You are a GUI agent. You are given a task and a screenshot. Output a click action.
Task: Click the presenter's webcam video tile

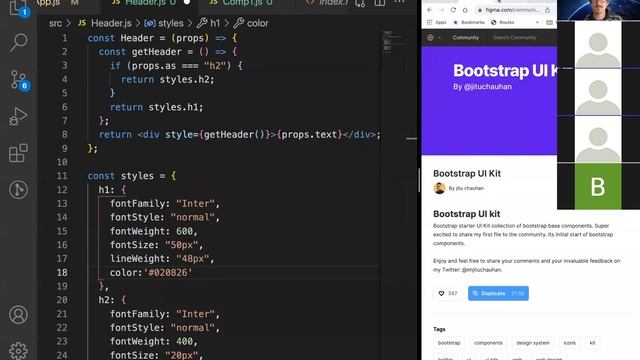[x=598, y=10]
